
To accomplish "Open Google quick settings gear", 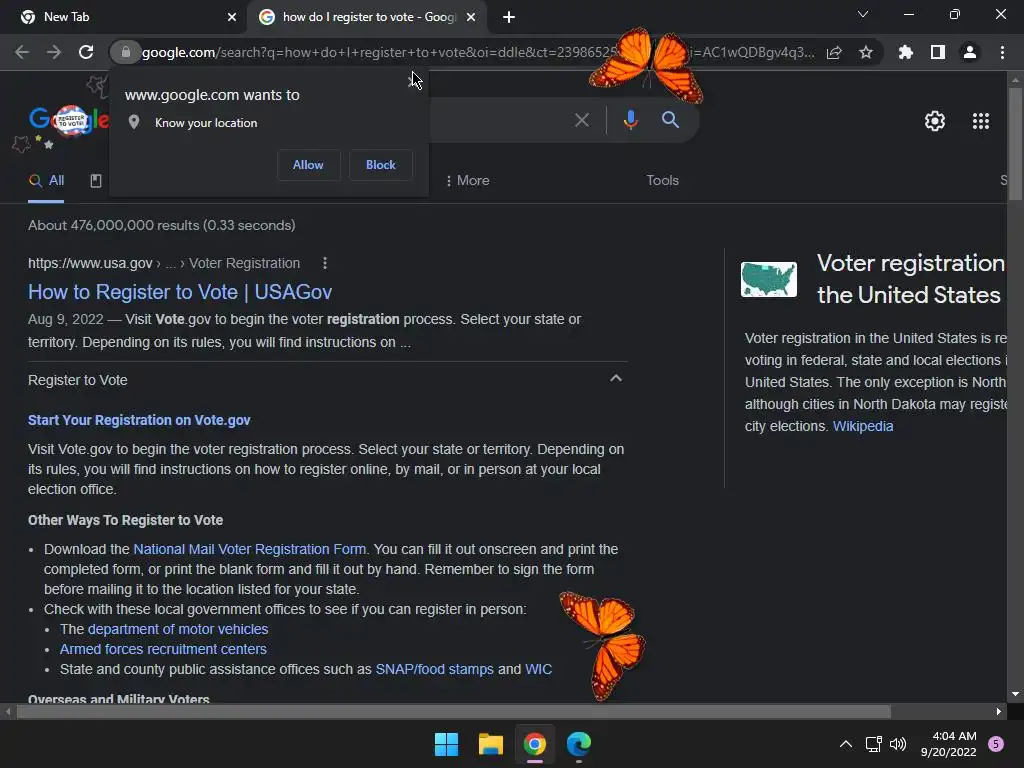I will pyautogui.click(x=935, y=121).
